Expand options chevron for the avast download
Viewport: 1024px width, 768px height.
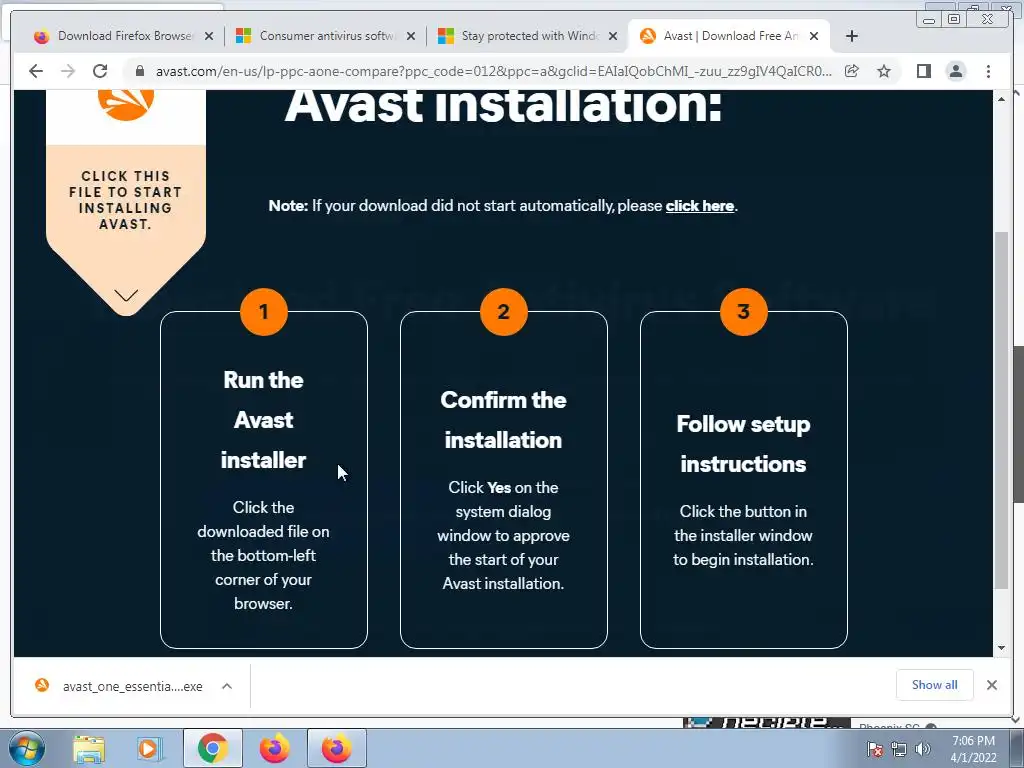(227, 686)
